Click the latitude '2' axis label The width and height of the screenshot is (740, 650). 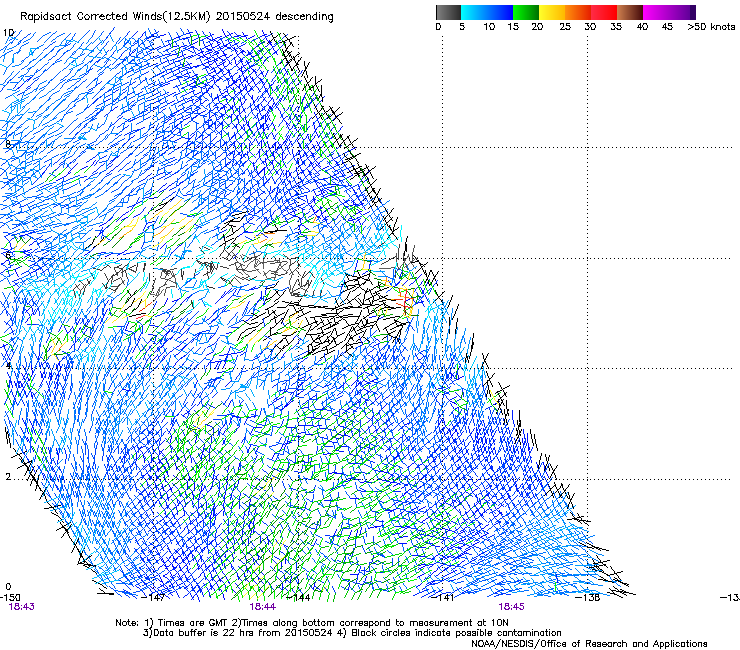coord(8,477)
